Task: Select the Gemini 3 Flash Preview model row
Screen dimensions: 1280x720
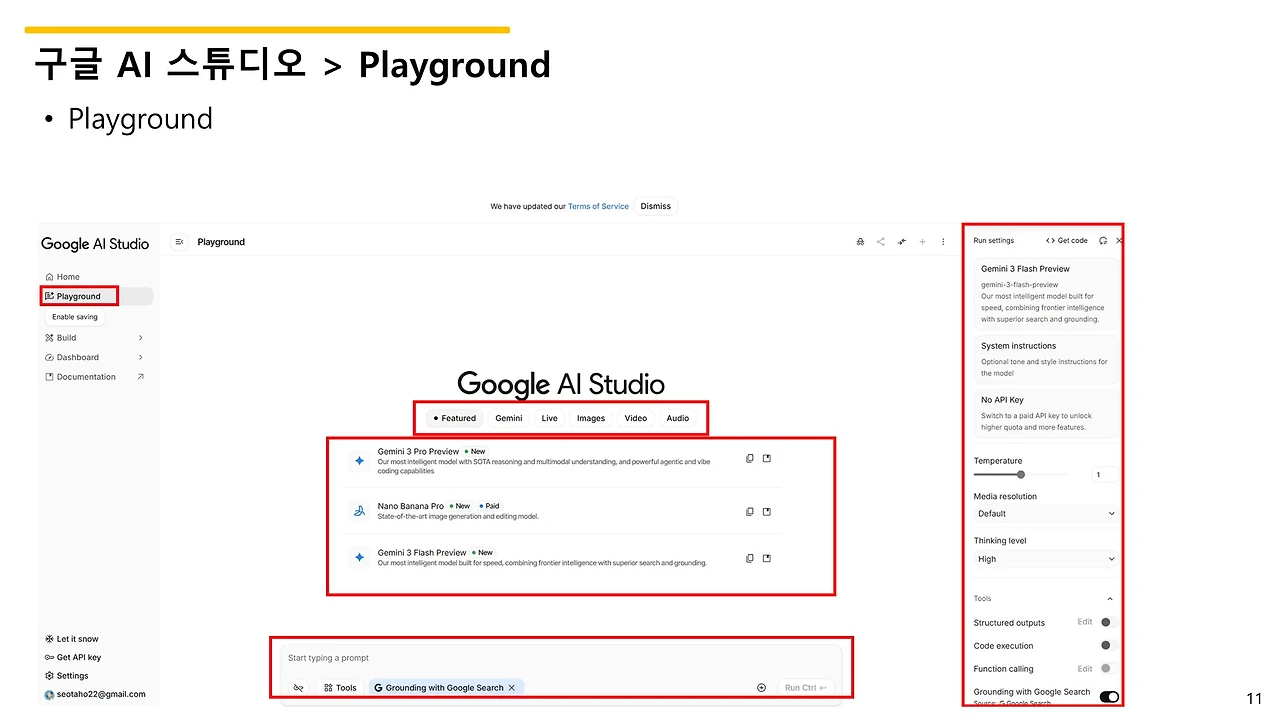Action: pyautogui.click(x=563, y=557)
